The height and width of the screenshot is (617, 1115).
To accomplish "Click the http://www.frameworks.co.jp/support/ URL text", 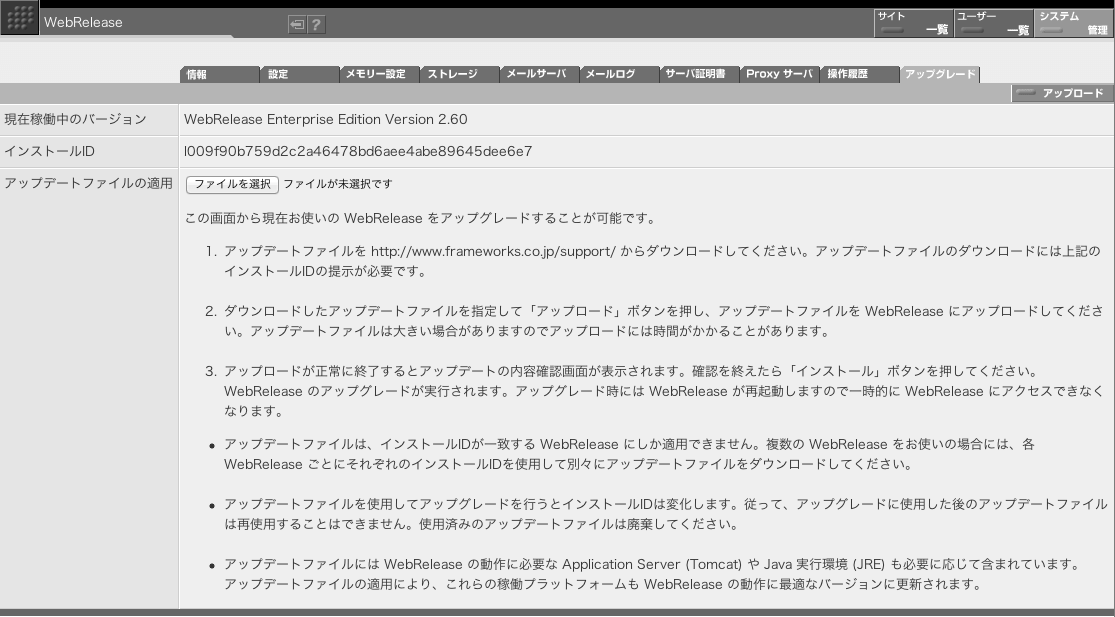I will click(x=494, y=251).
